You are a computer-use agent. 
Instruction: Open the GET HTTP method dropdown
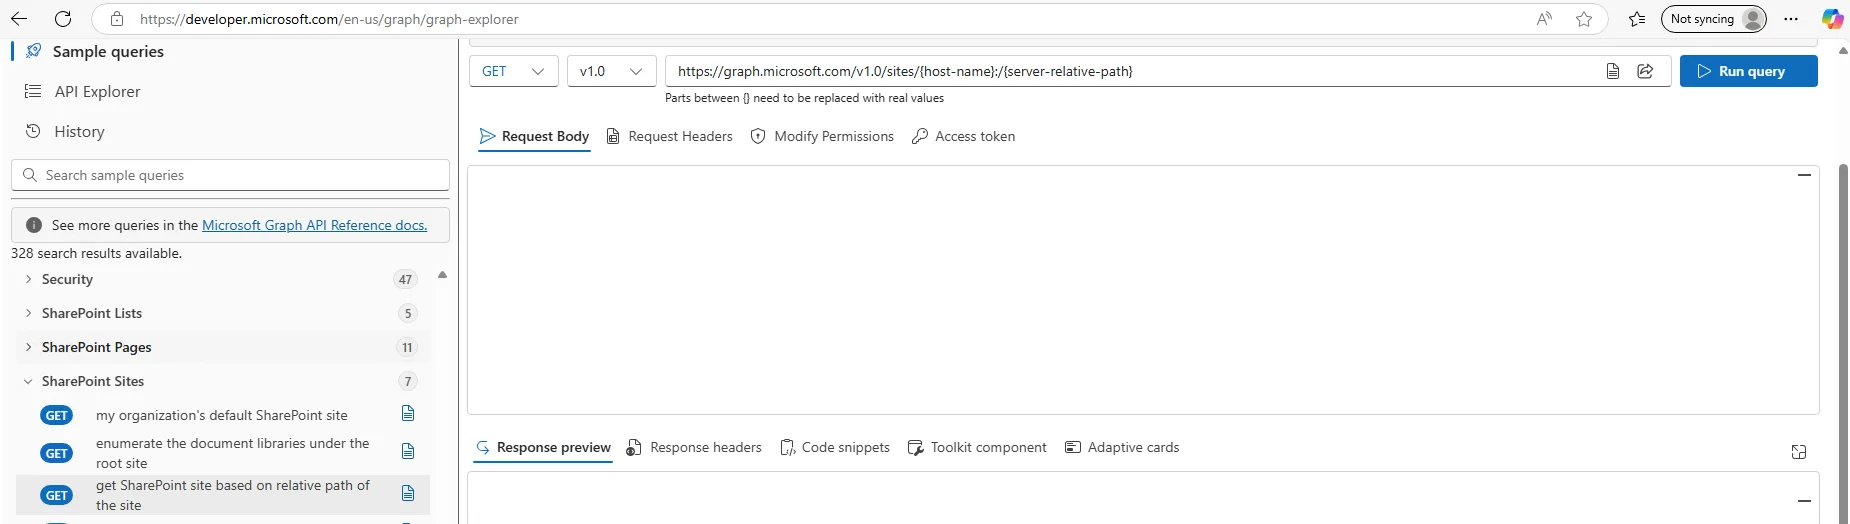[513, 71]
